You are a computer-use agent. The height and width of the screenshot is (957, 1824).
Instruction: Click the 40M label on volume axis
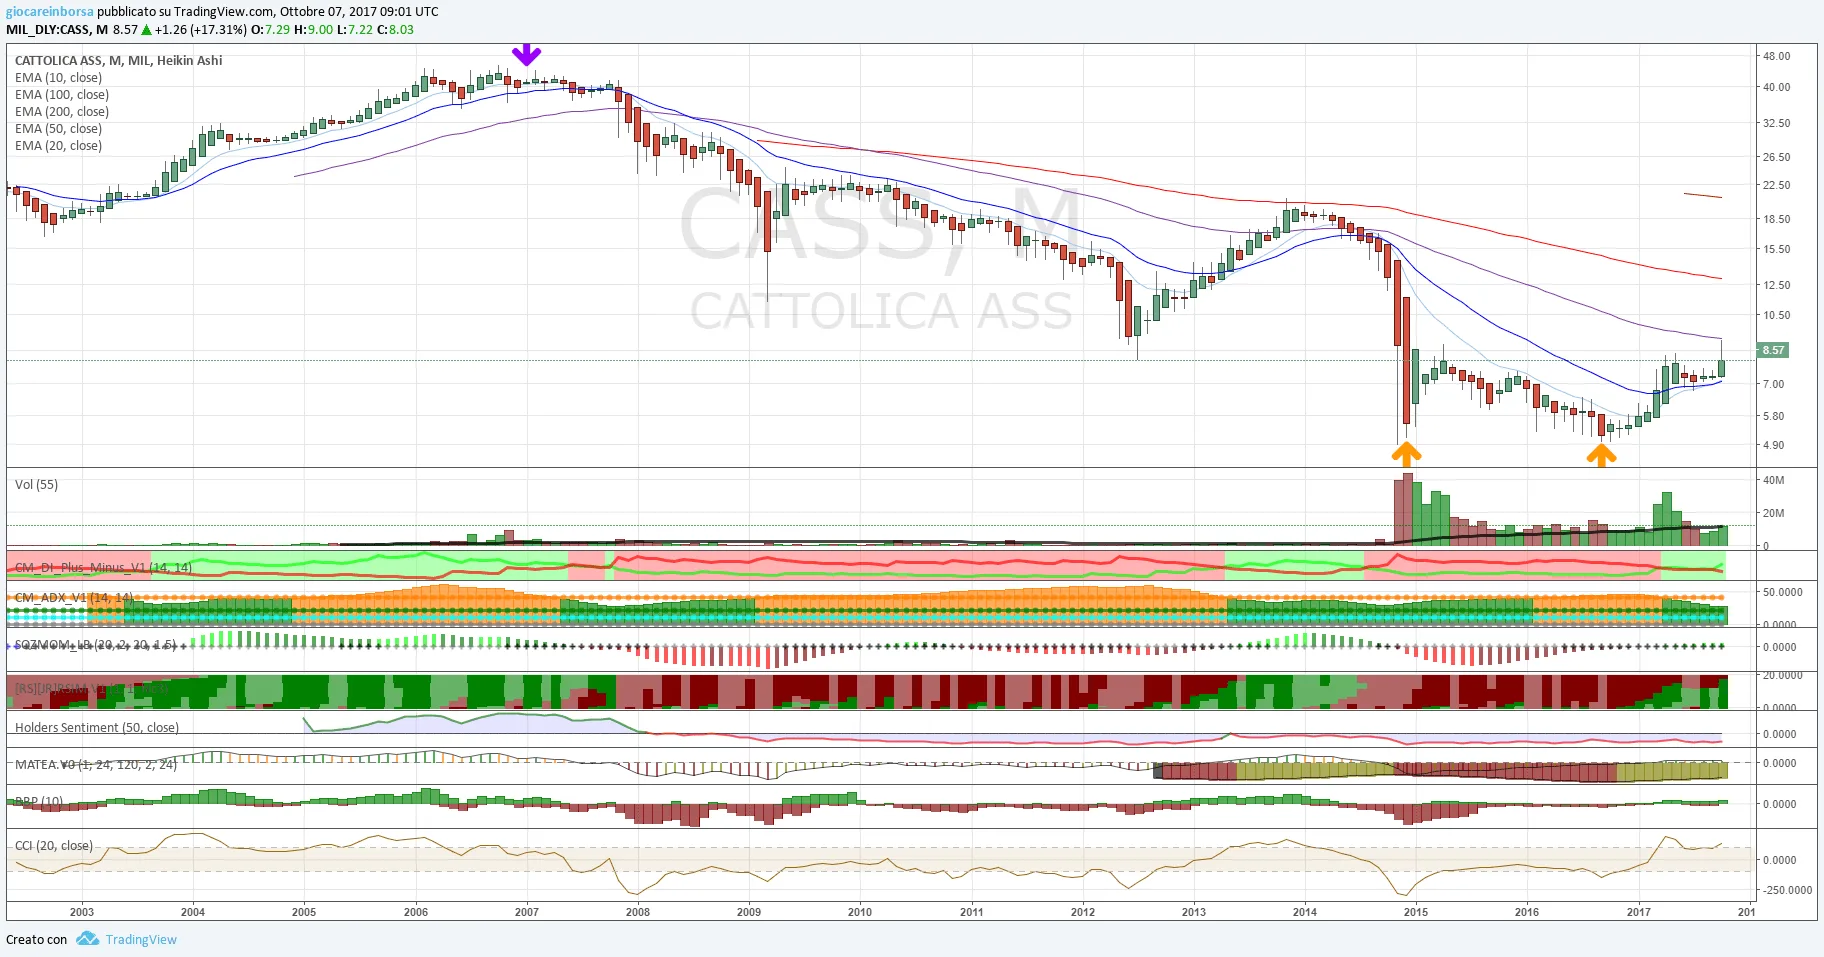pos(1774,480)
